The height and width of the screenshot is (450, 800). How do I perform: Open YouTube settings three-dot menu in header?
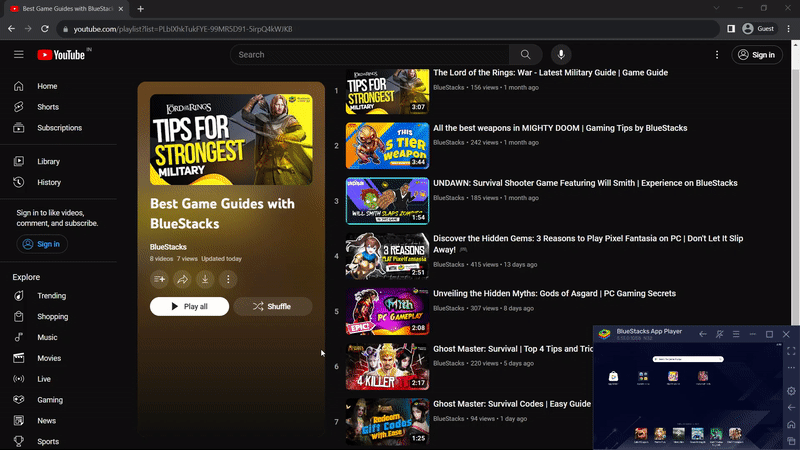[x=717, y=55]
